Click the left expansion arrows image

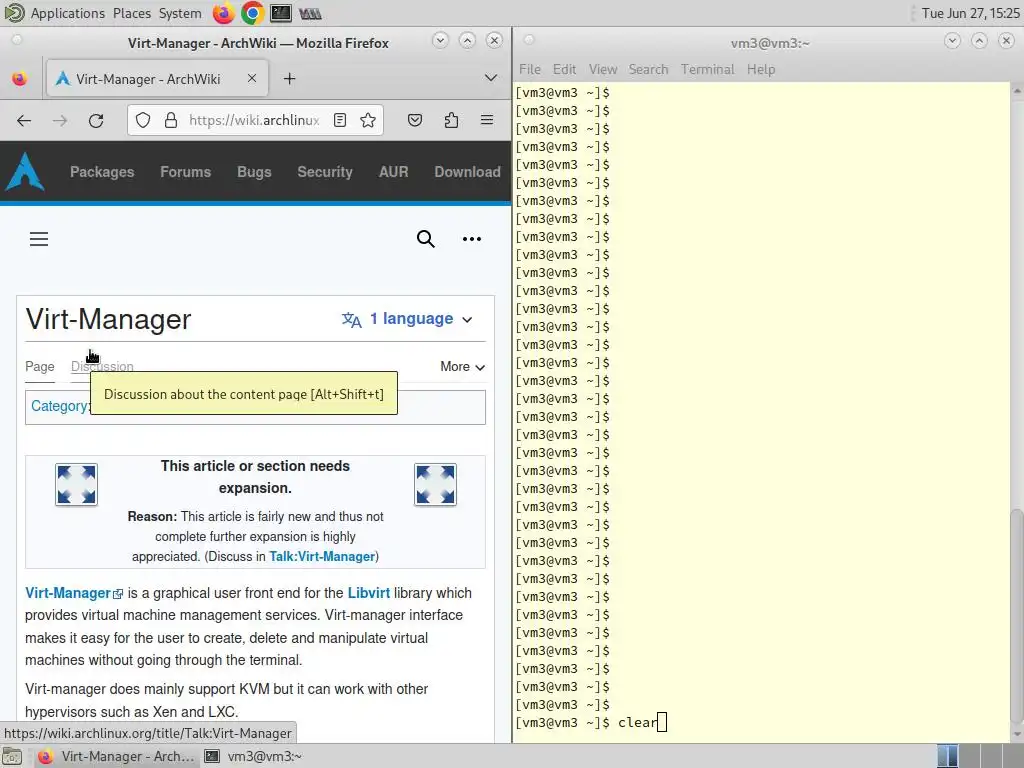[76, 485]
